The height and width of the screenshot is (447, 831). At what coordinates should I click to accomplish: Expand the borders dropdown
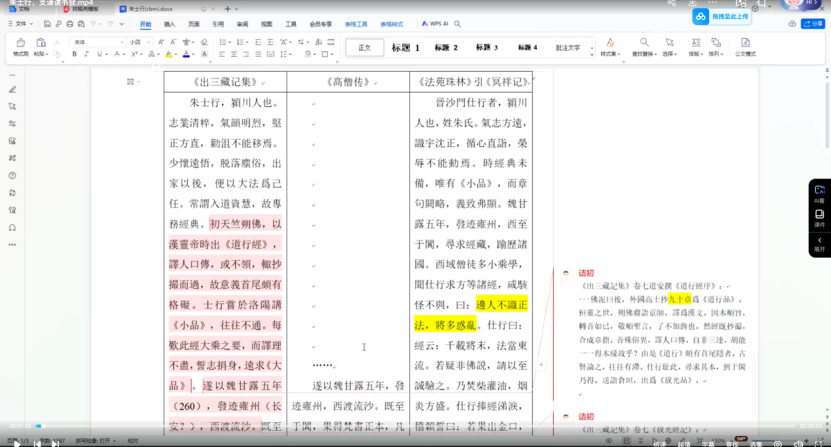point(331,55)
